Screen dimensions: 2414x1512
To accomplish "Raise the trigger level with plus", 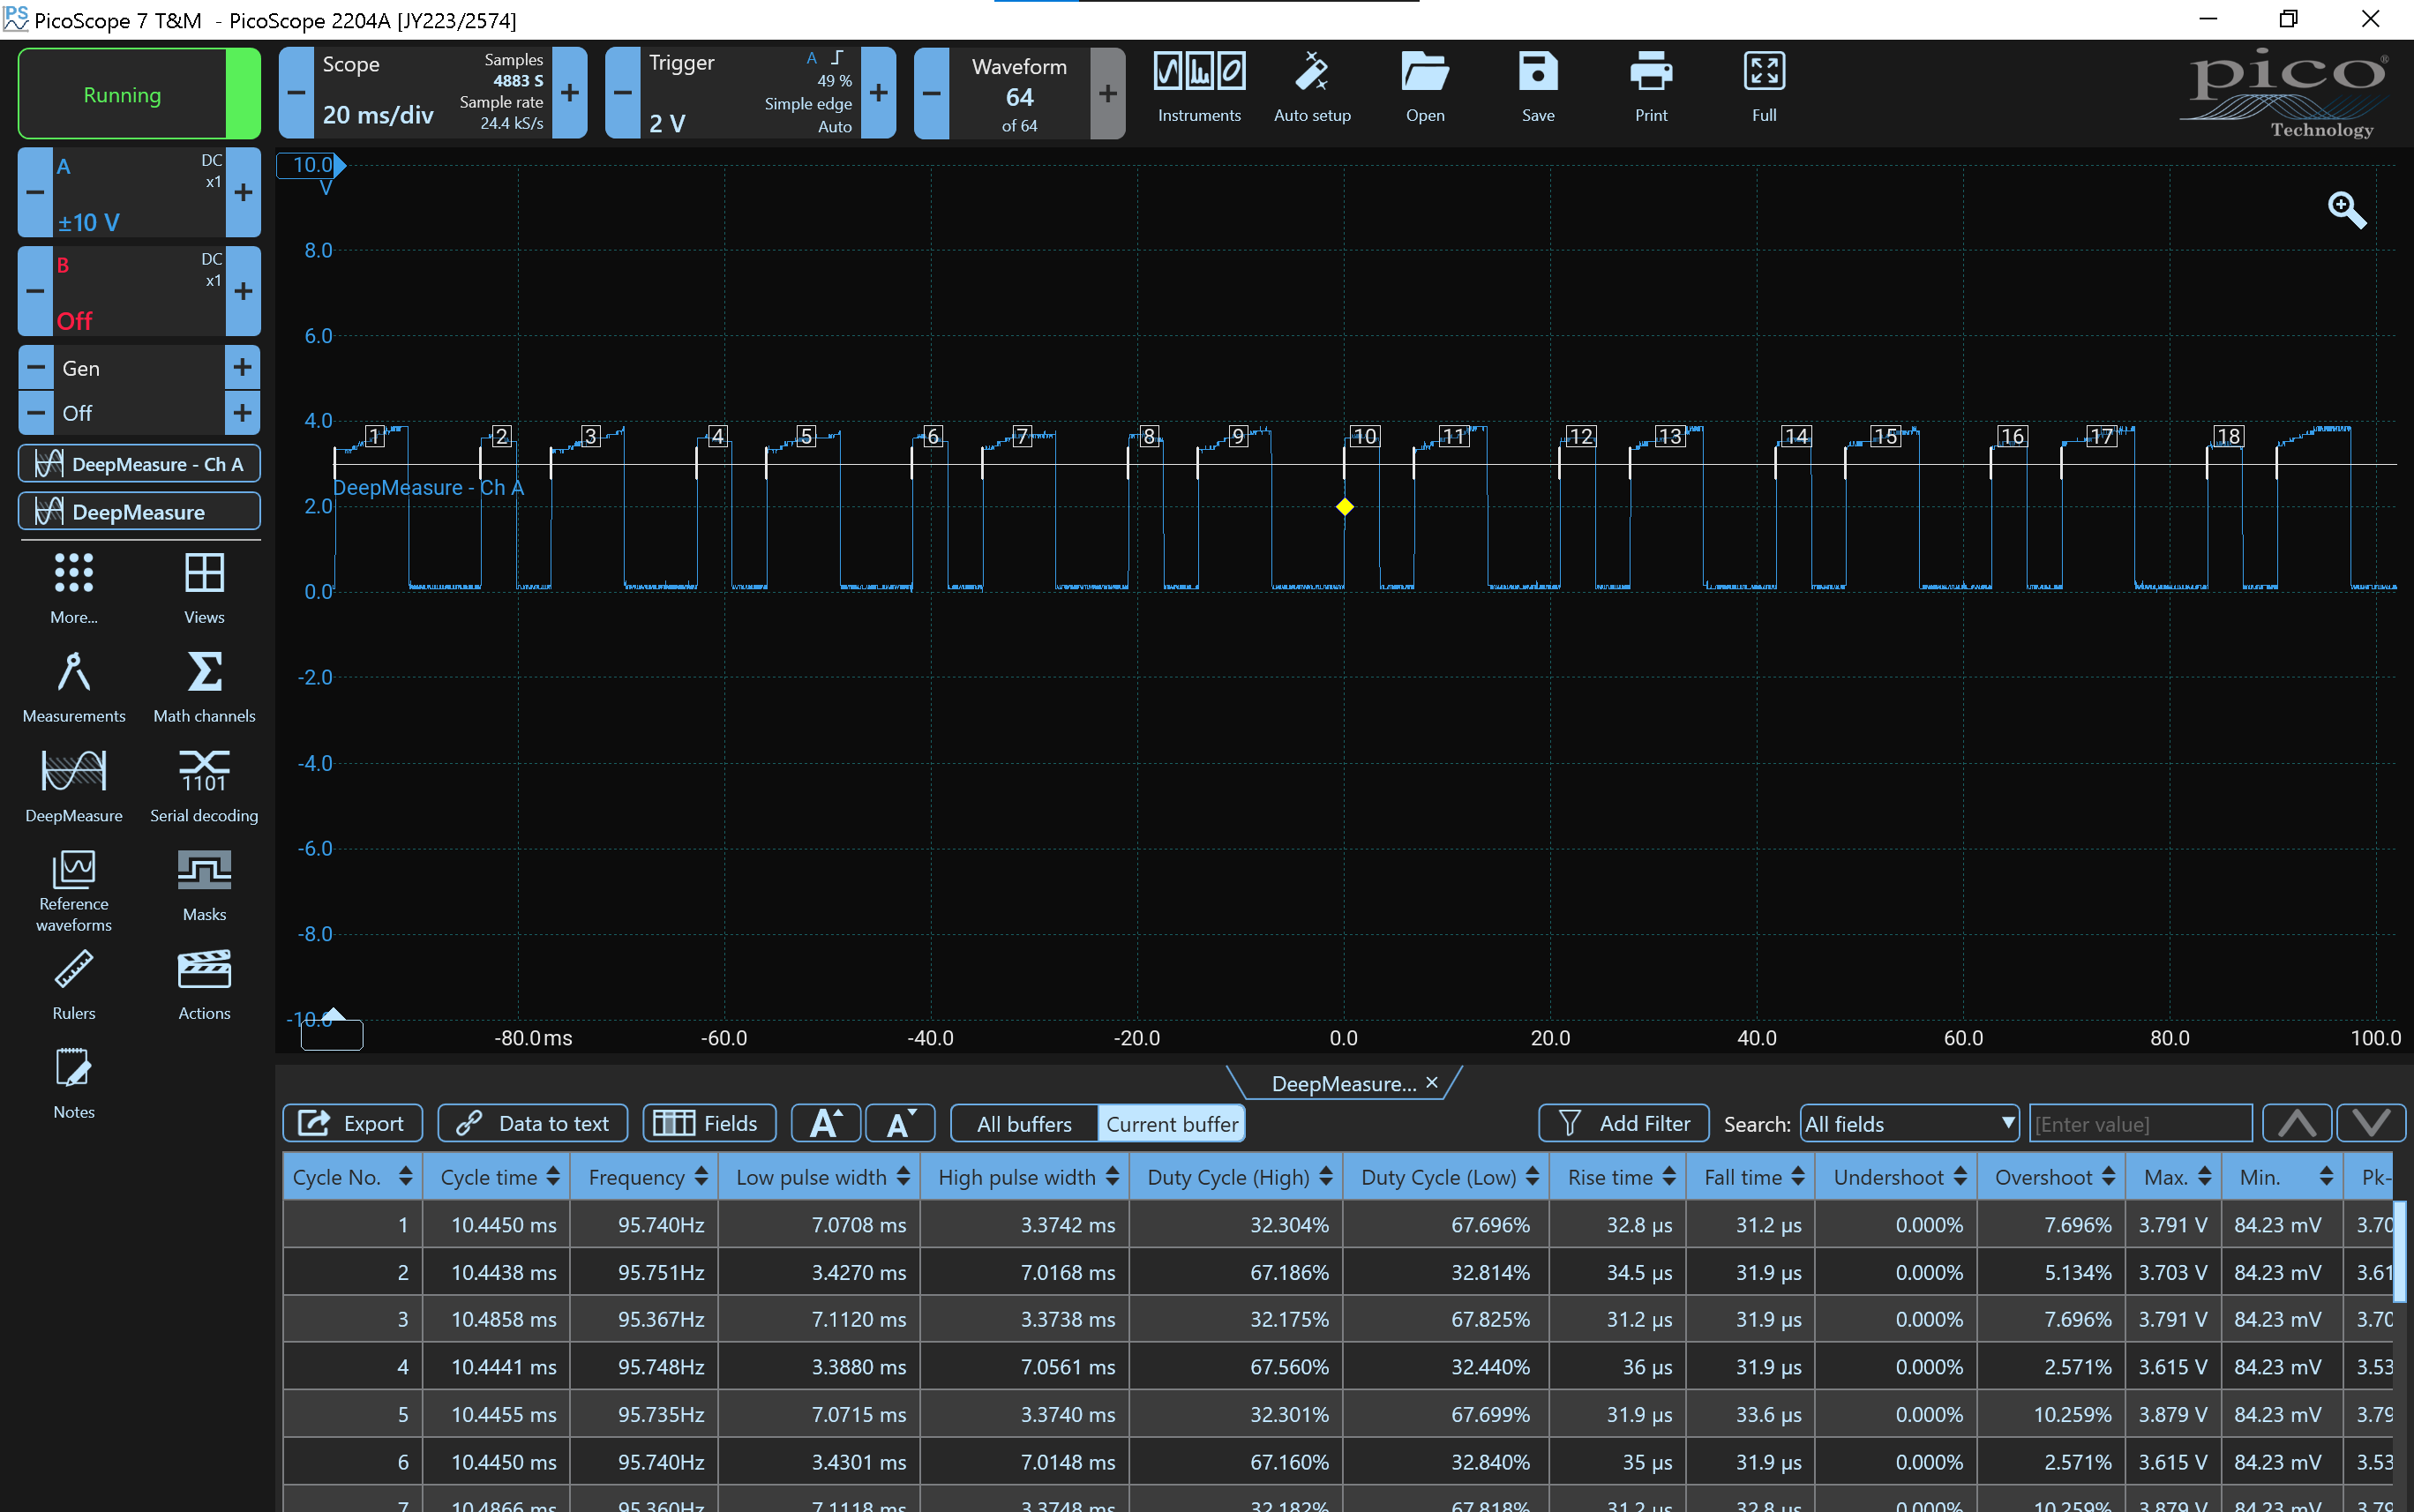I will (878, 93).
